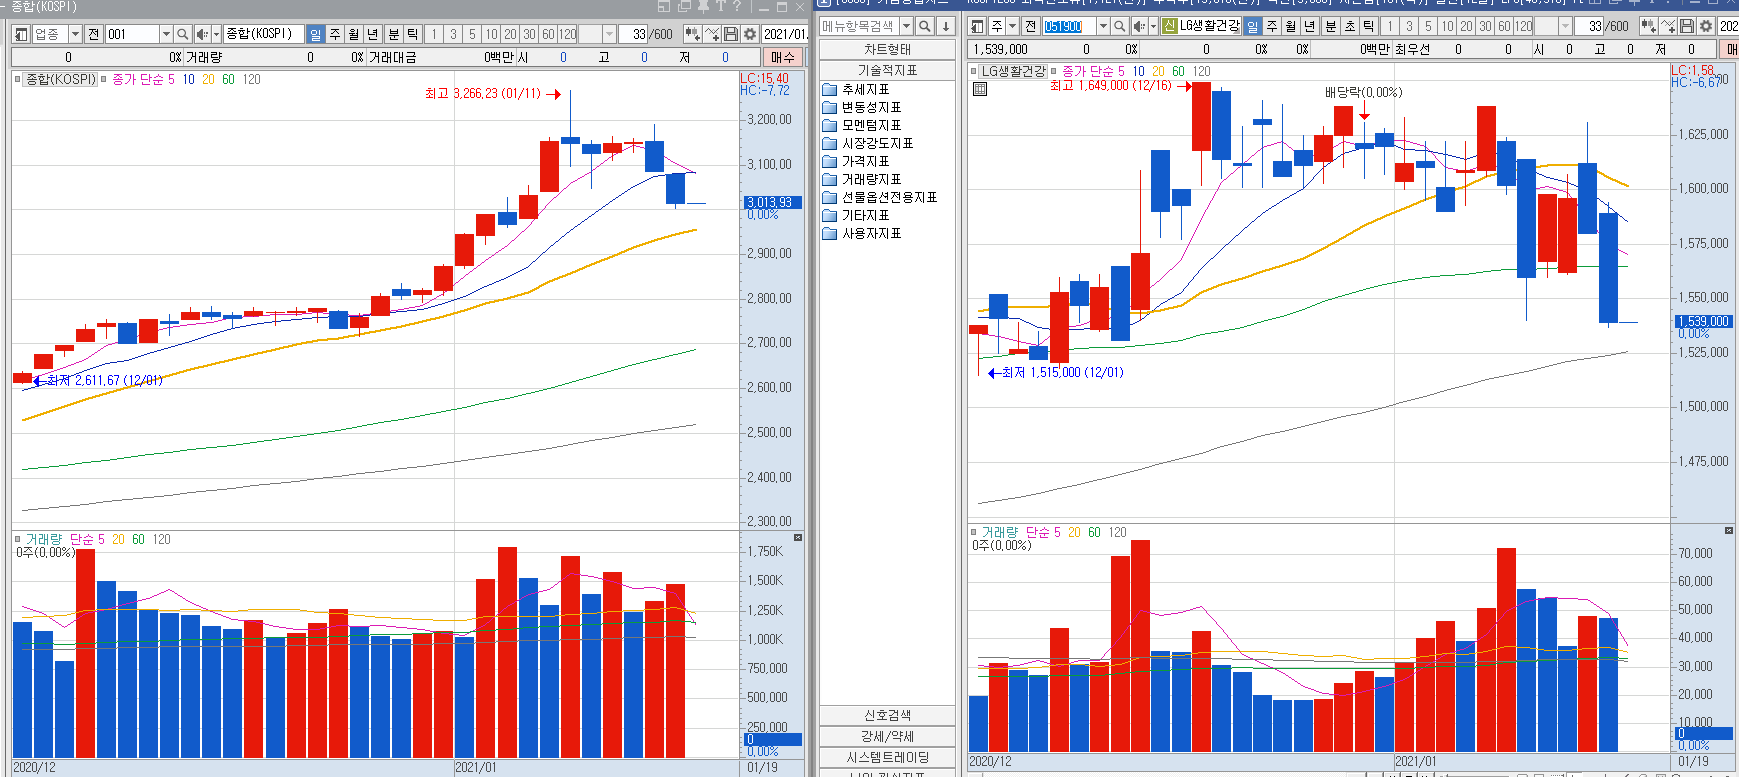Open the 시스템트레이딩 tab

point(887,757)
